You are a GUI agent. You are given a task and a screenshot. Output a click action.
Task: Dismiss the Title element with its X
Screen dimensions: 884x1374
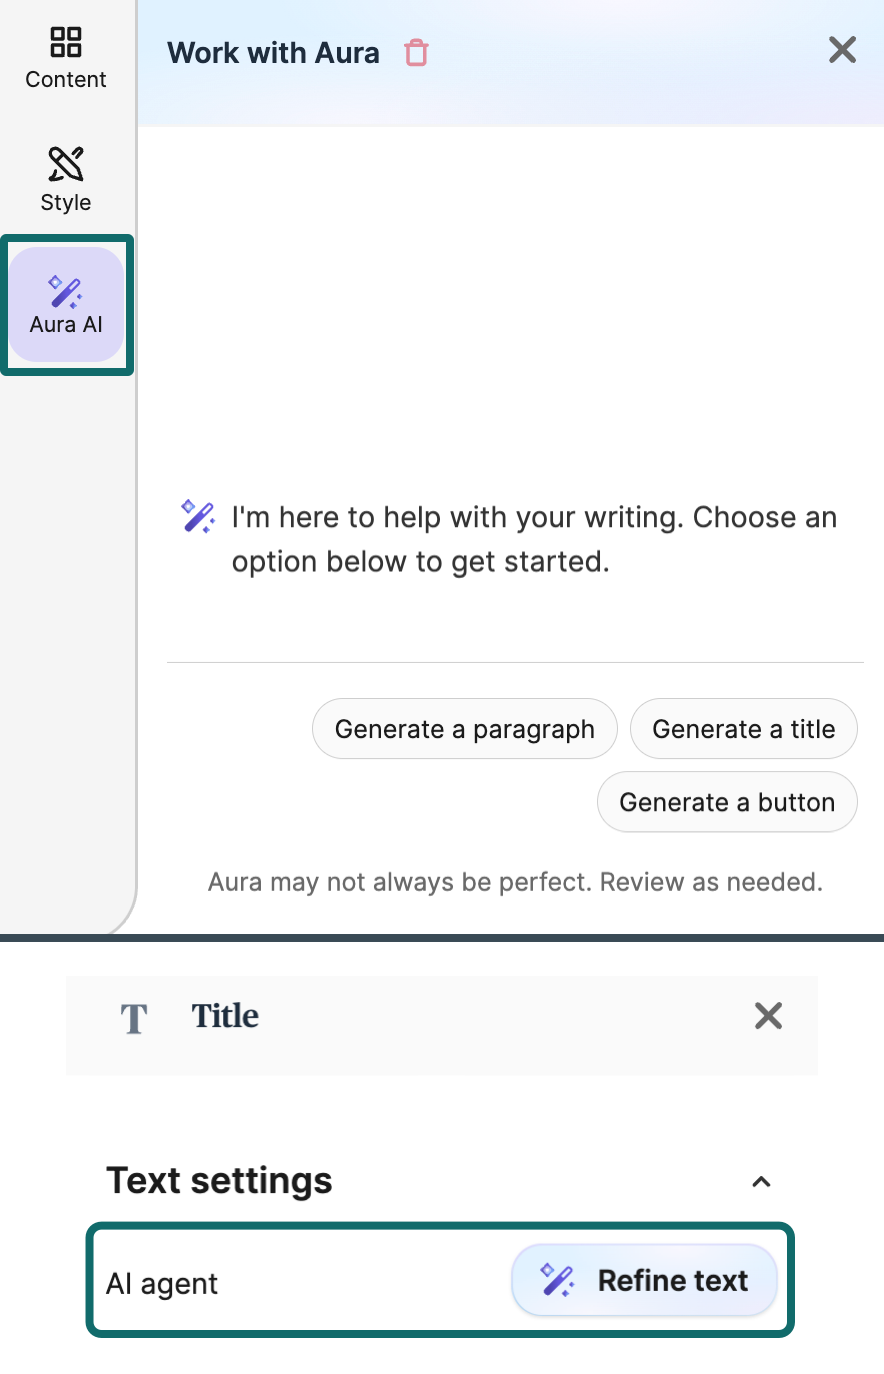click(x=768, y=1016)
